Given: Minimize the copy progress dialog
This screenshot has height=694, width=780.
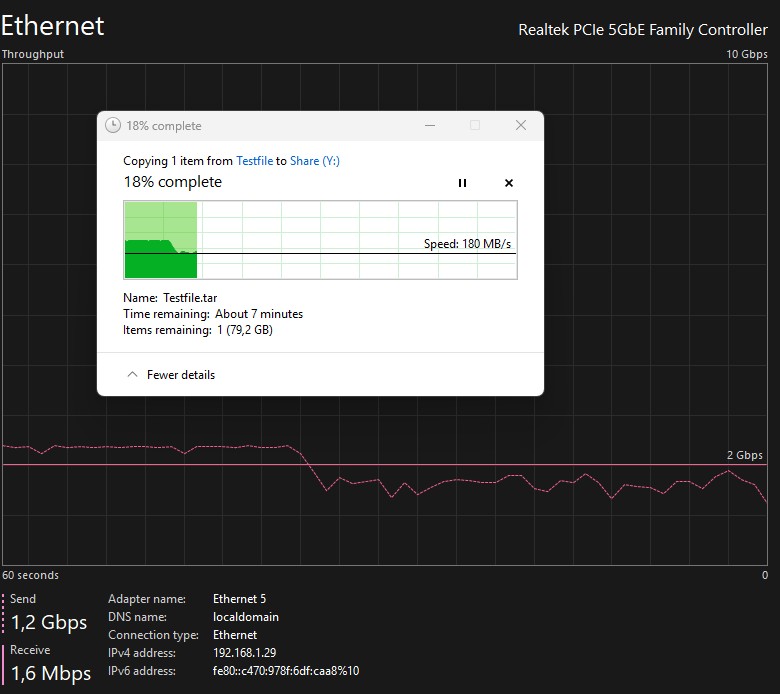Looking at the screenshot, I should (430, 125).
